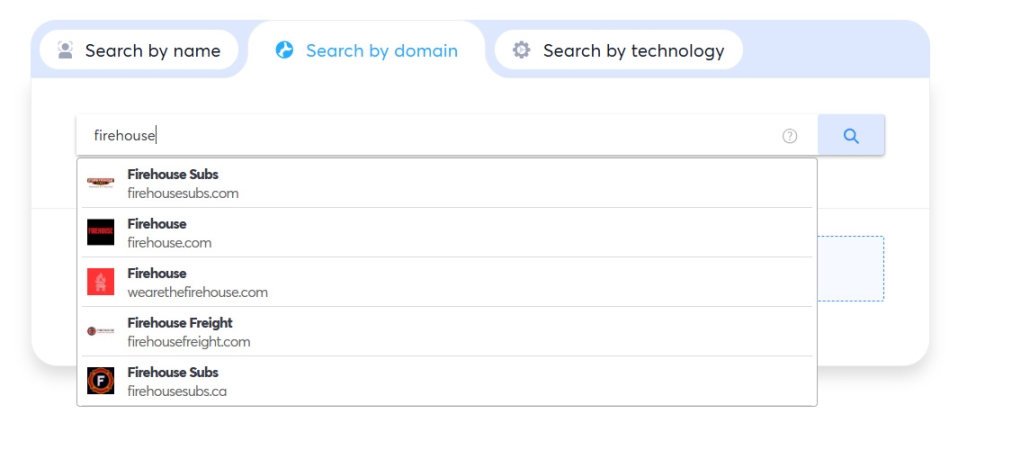
Task: Click the dashed-outline box behind the dropdown
Action: coord(851,269)
